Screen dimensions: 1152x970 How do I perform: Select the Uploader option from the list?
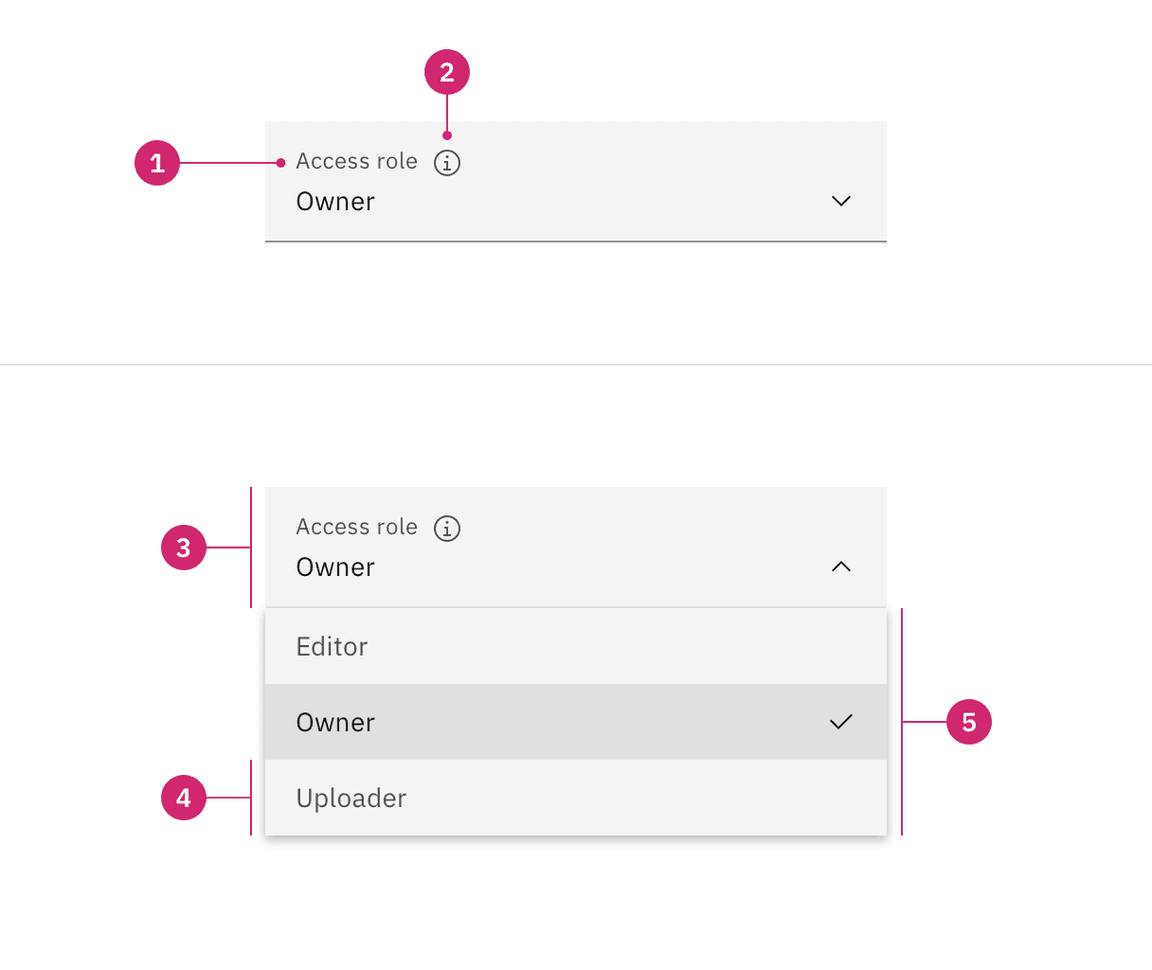[351, 798]
